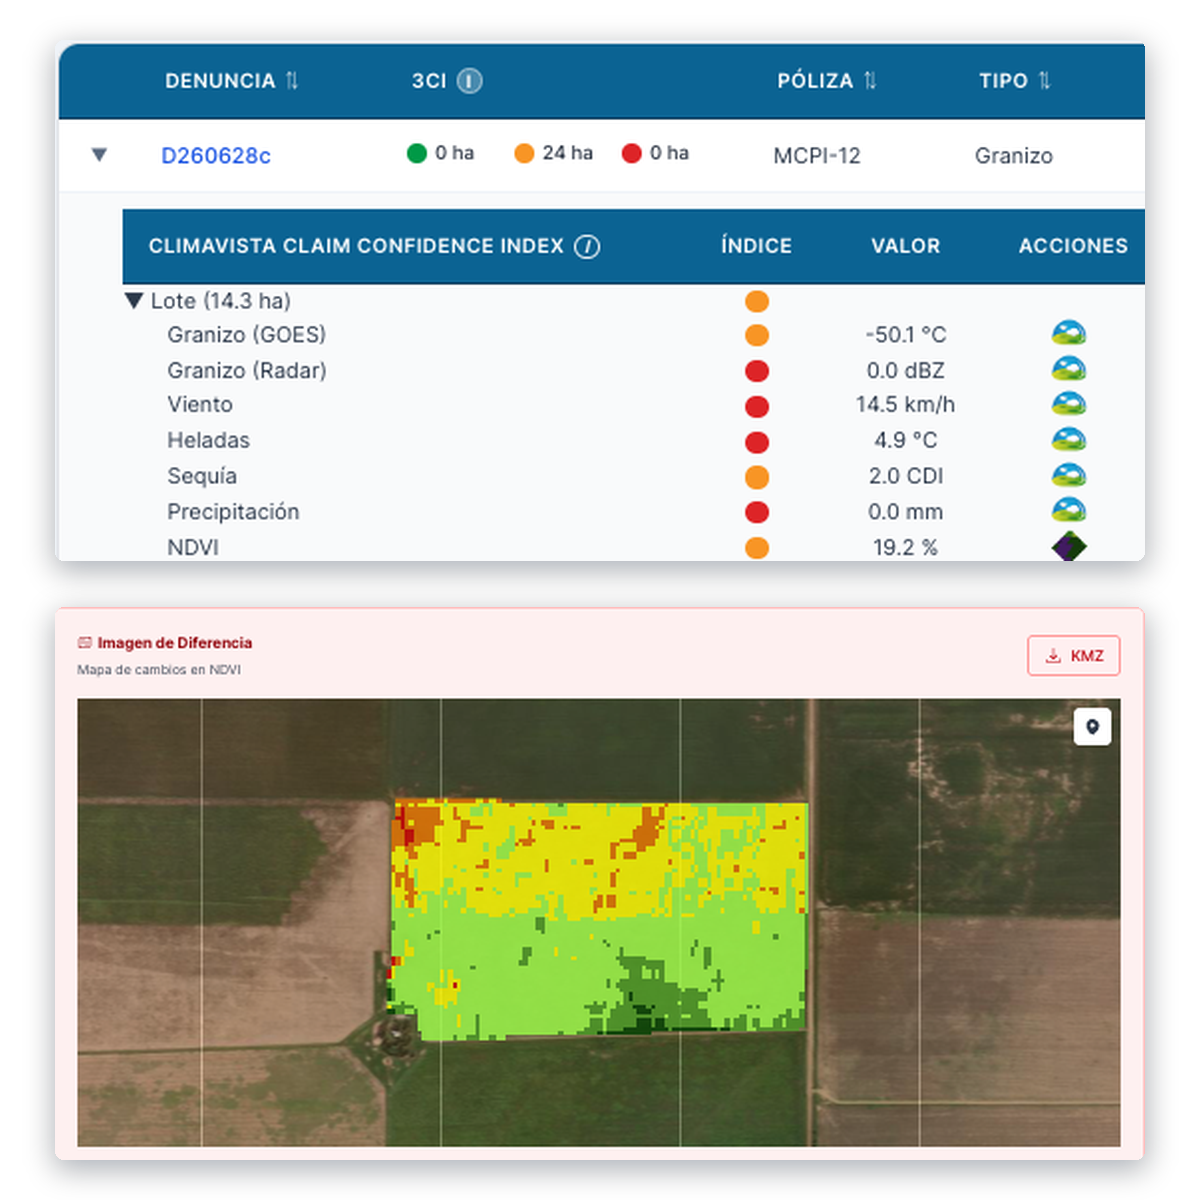Collapse the Lote (14.3 ha) group

[134, 300]
